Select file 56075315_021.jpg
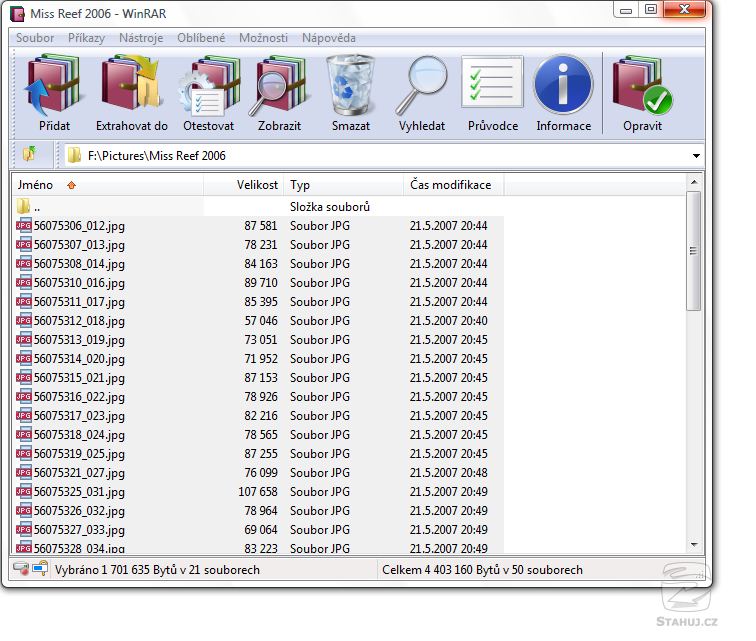Image resolution: width=756 pixels, height=641 pixels. click(79, 378)
